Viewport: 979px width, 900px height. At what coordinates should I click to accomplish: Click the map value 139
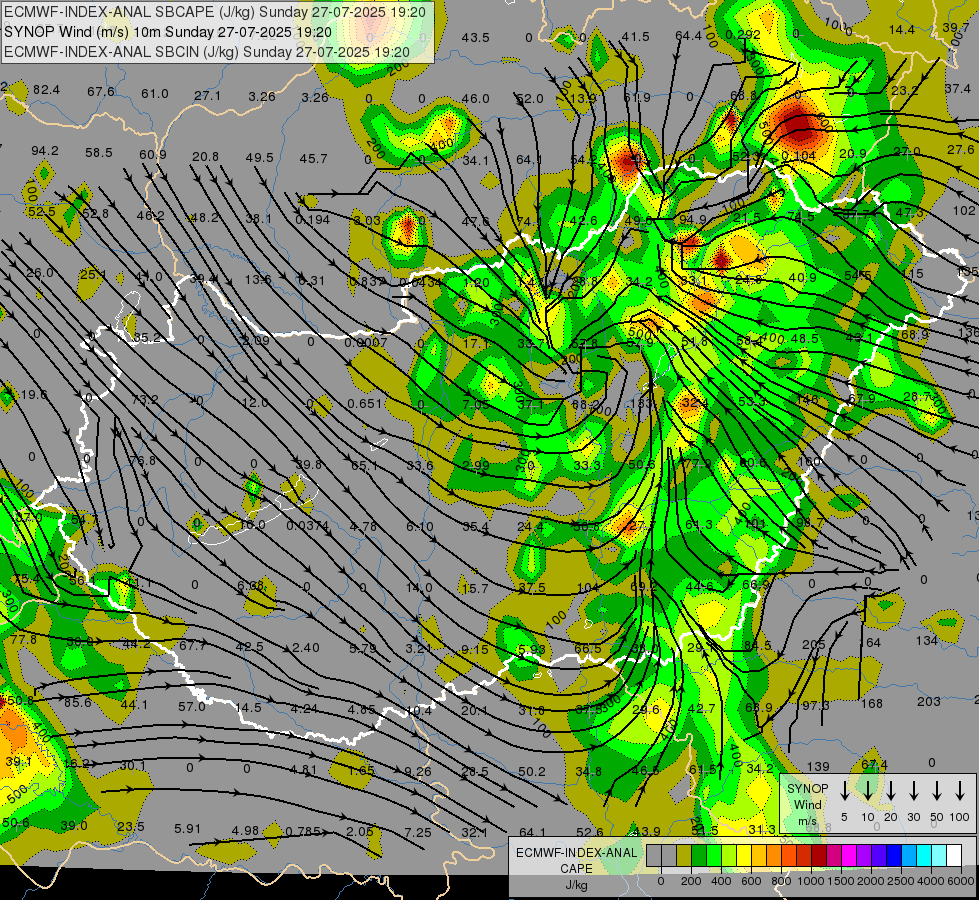click(818, 766)
